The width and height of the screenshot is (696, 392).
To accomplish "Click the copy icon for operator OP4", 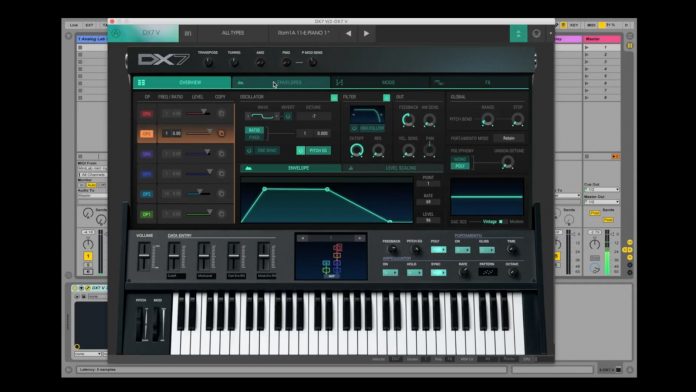I will coord(221,154).
